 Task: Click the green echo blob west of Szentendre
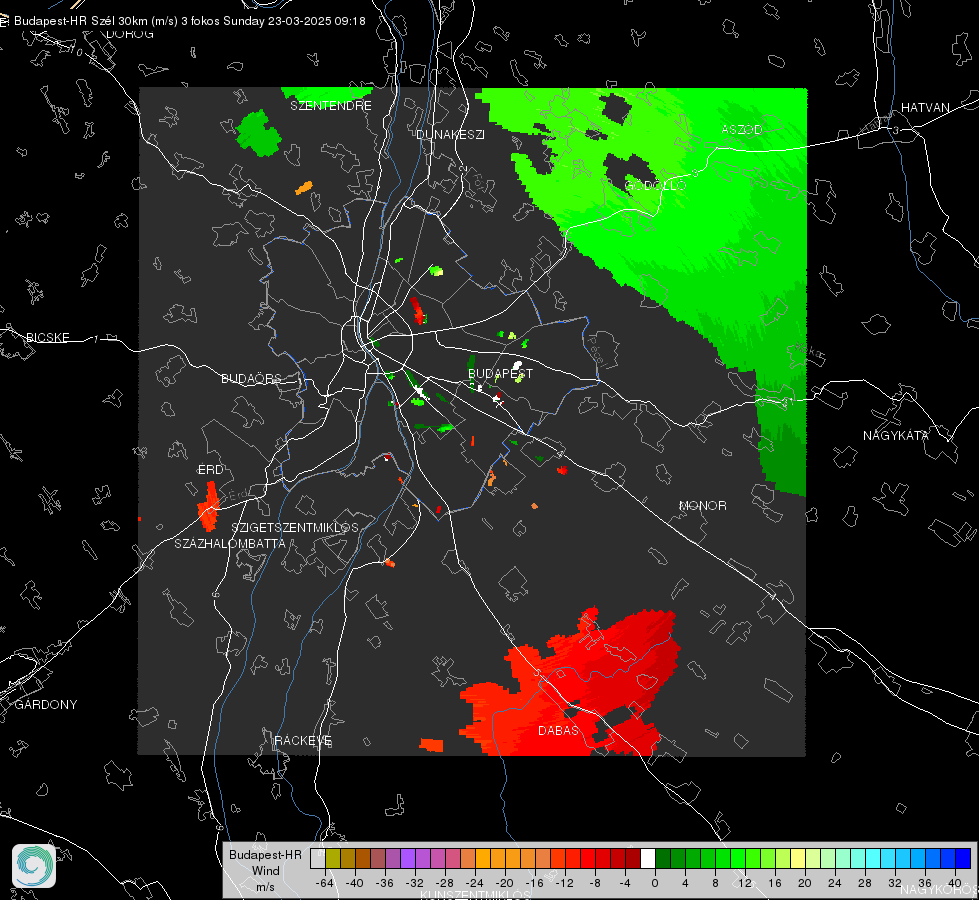pos(258,133)
